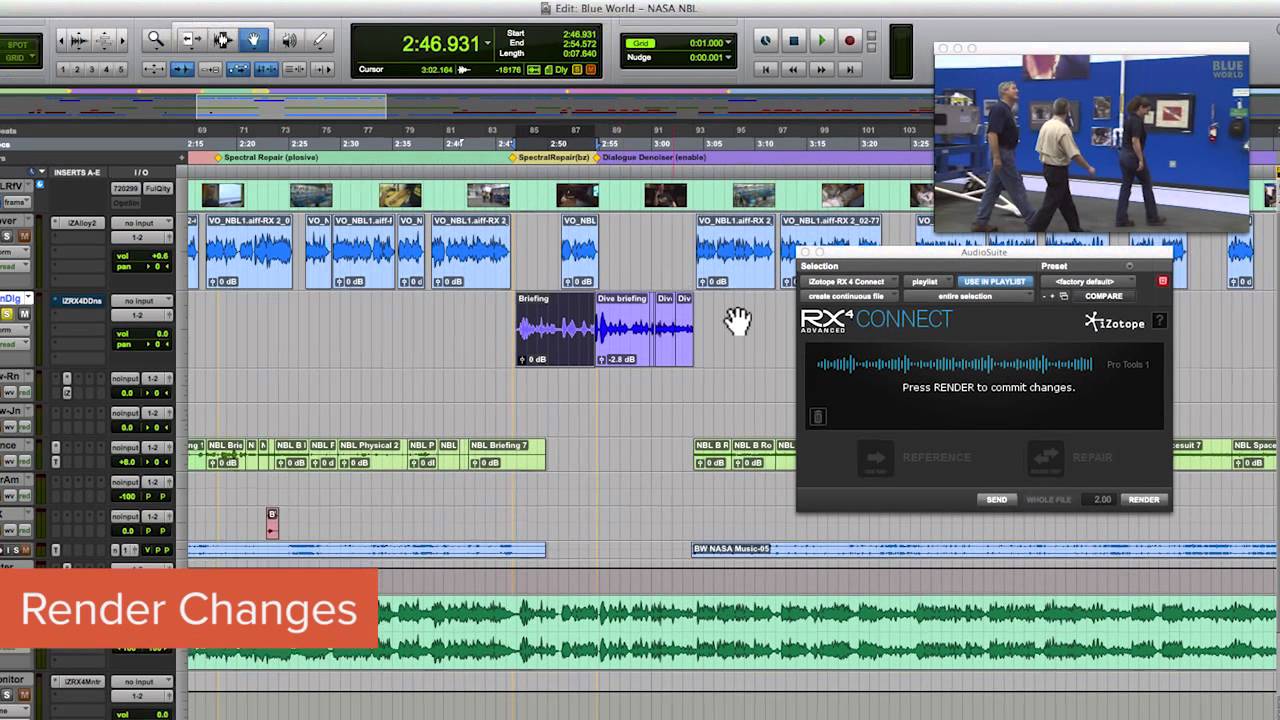Open the Nudge value dropdown
1280x720 pixels.
pyautogui.click(x=728, y=57)
